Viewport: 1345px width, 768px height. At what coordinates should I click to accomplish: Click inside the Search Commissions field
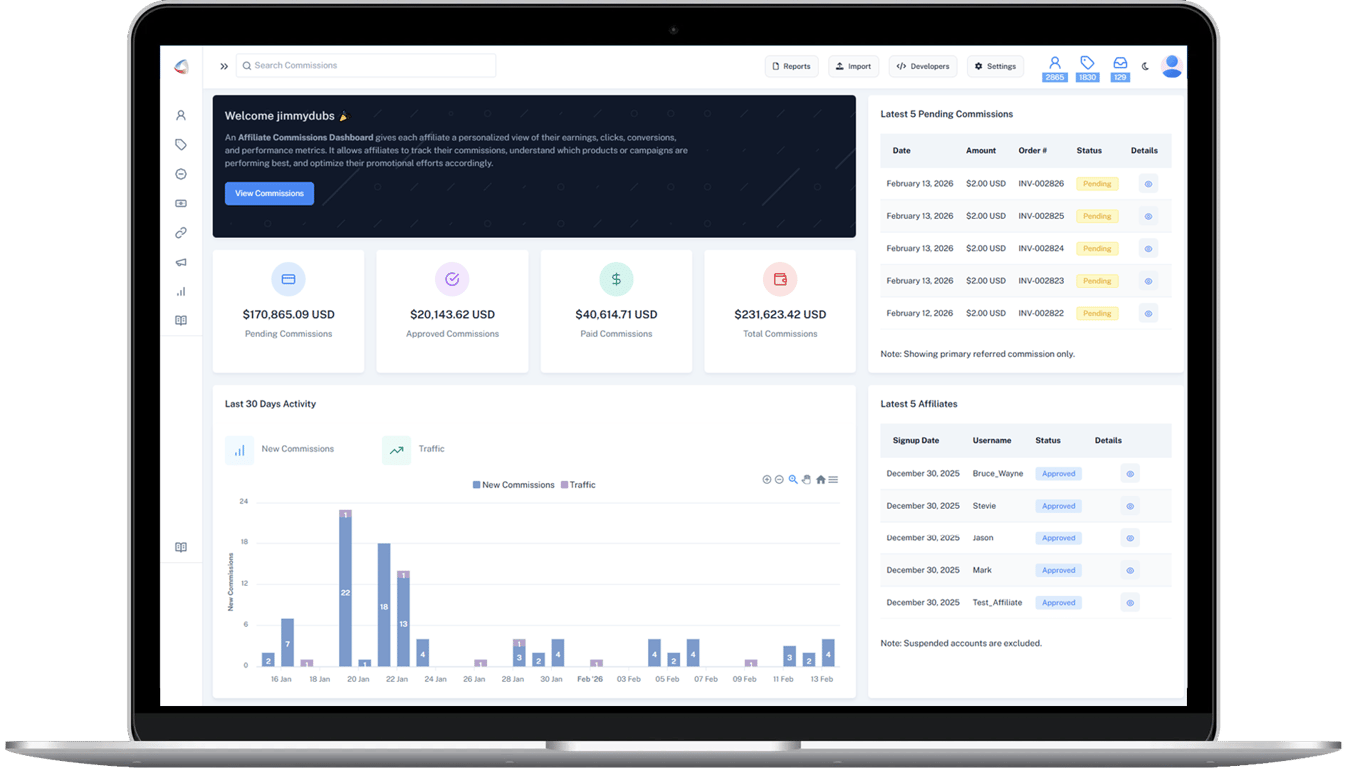pos(366,66)
